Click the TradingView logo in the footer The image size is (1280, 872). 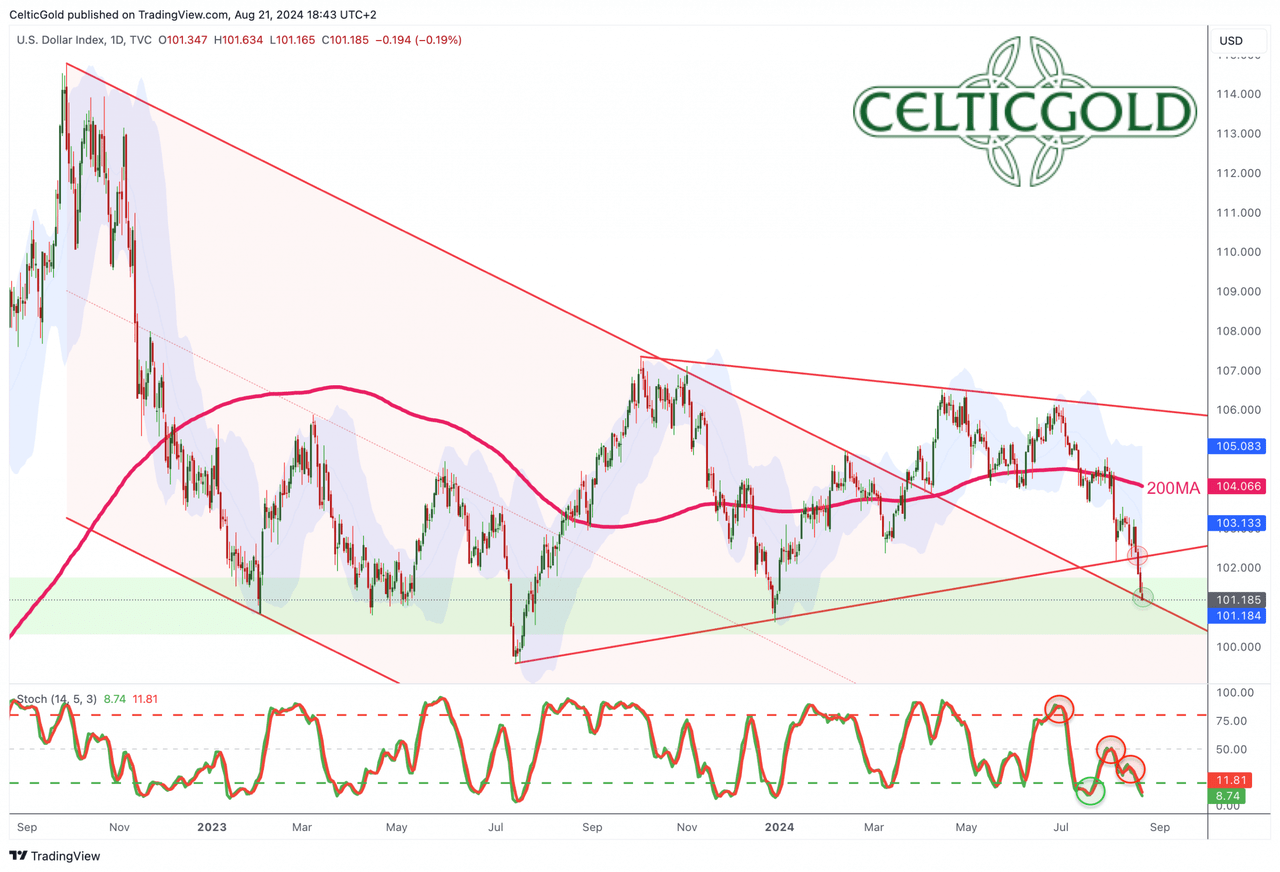[55, 856]
